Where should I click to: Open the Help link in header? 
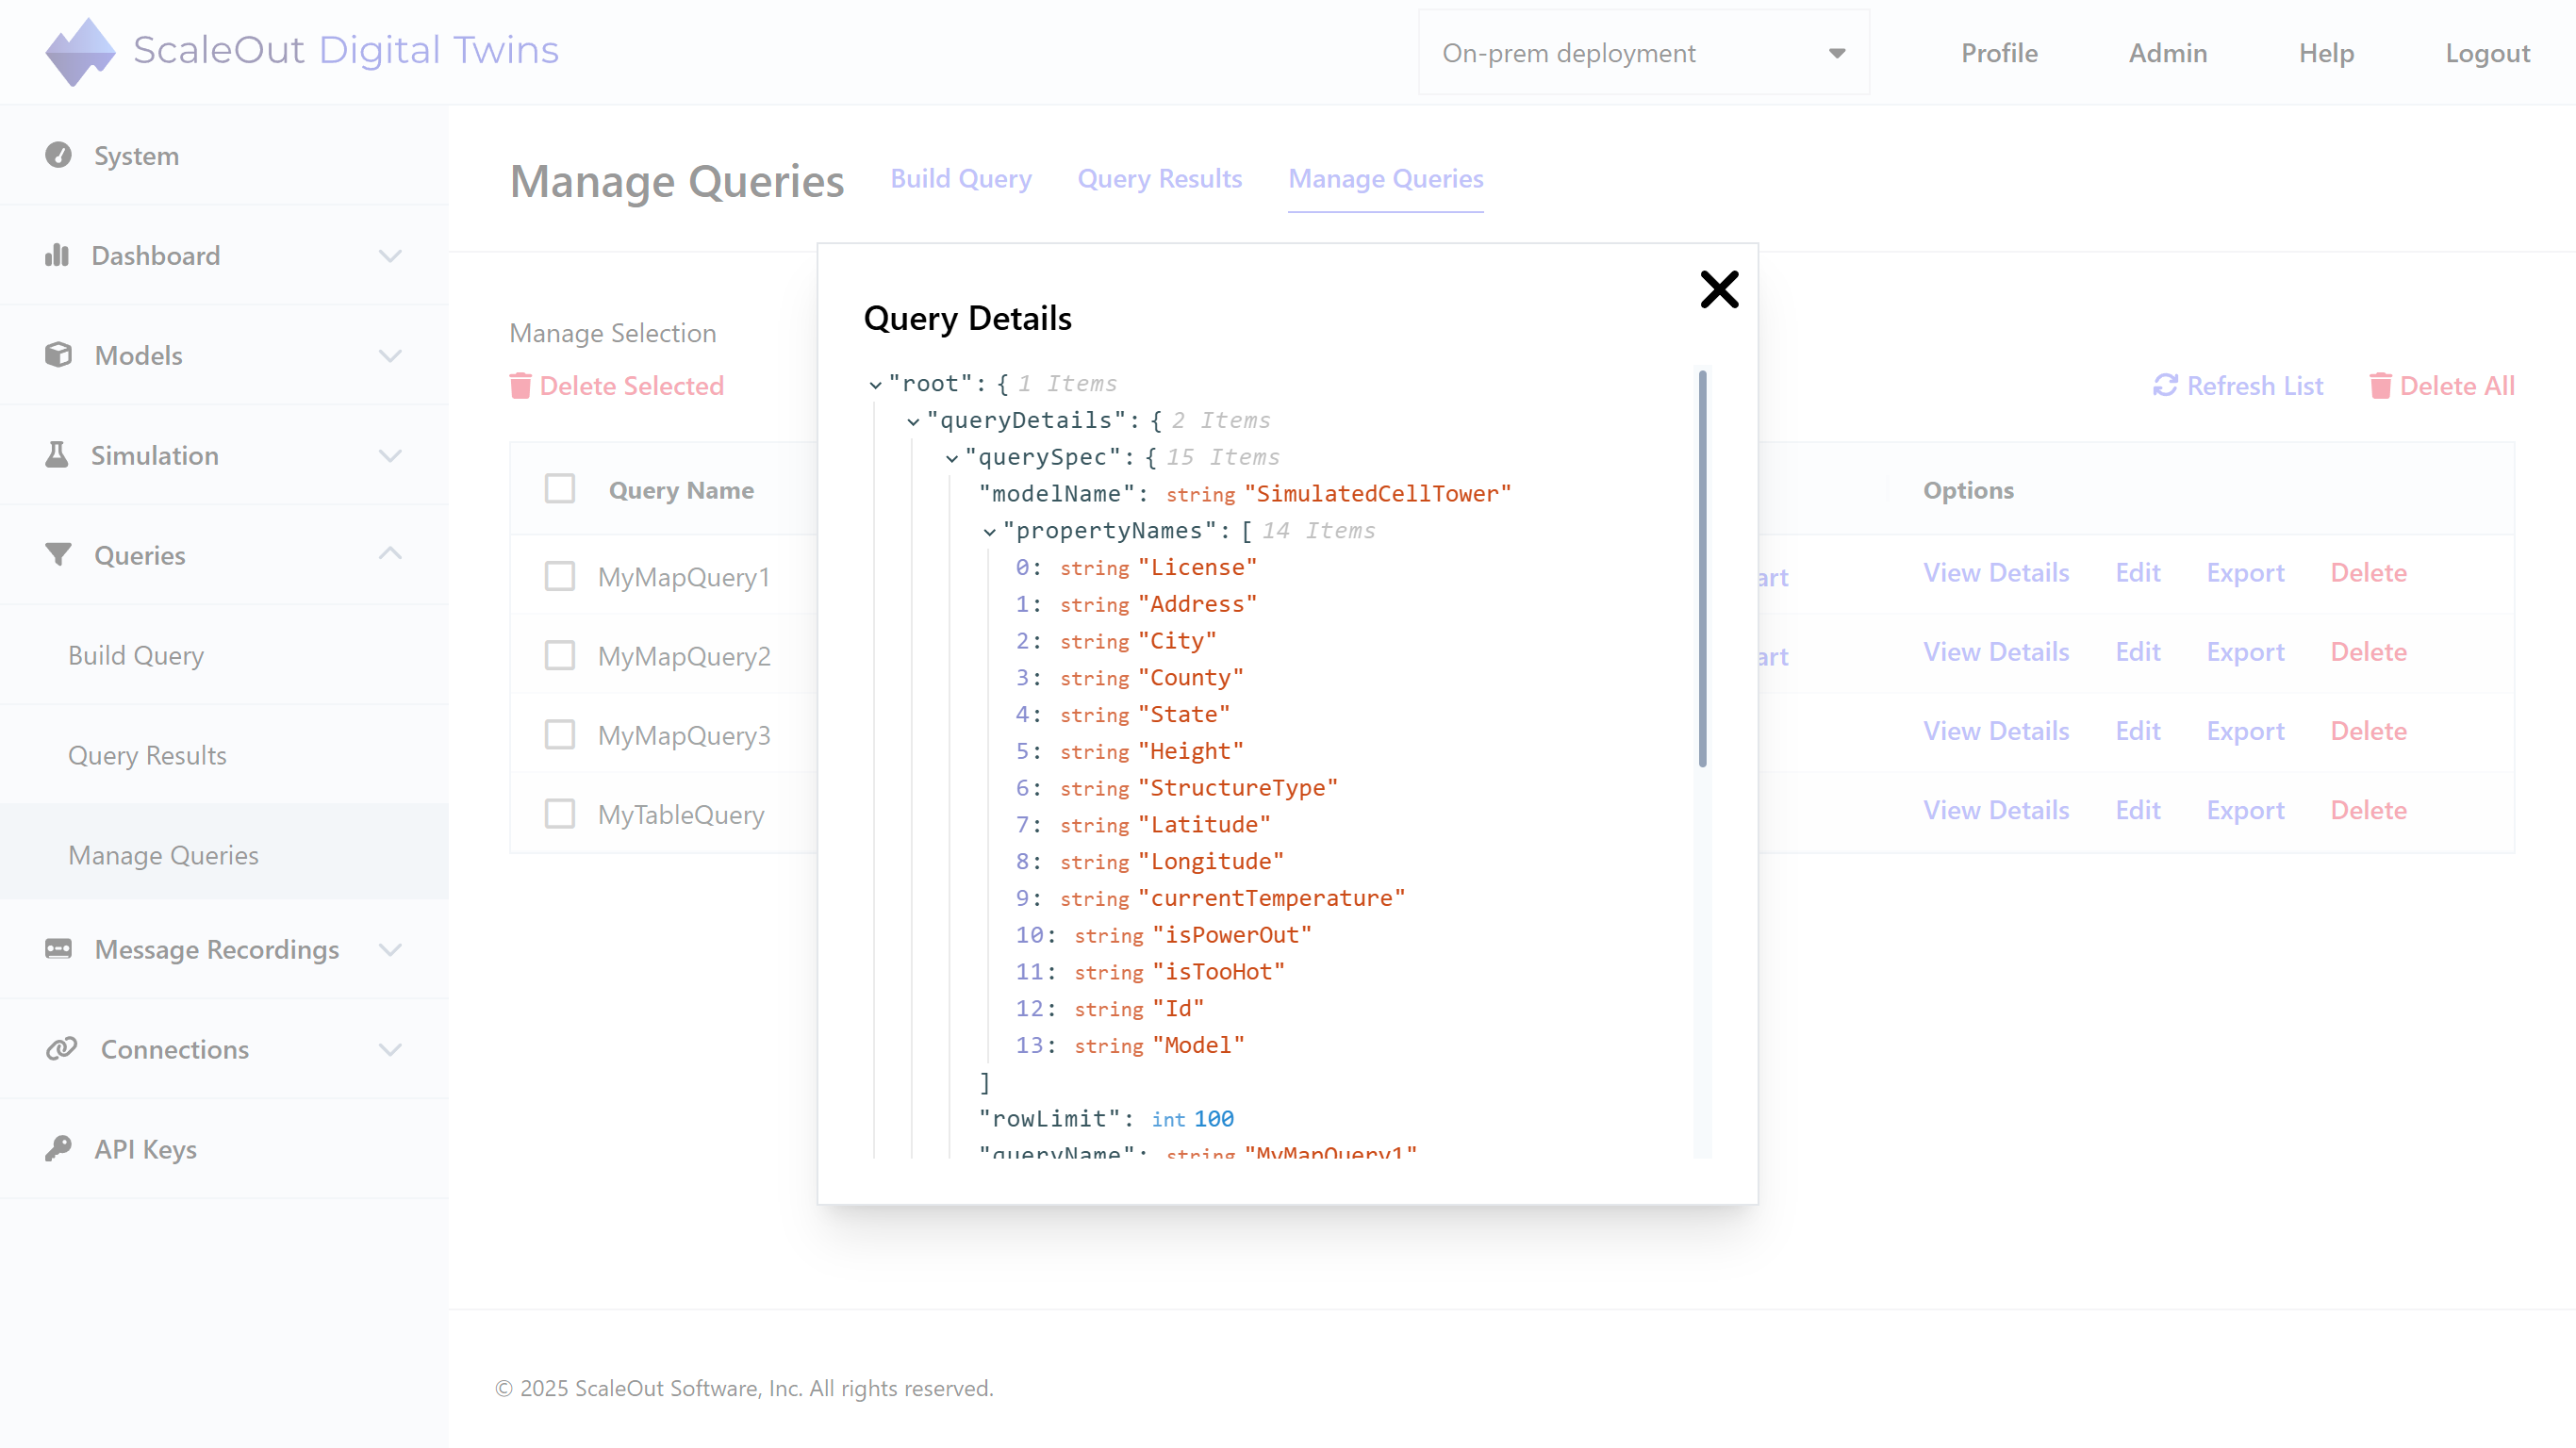coord(2326,53)
